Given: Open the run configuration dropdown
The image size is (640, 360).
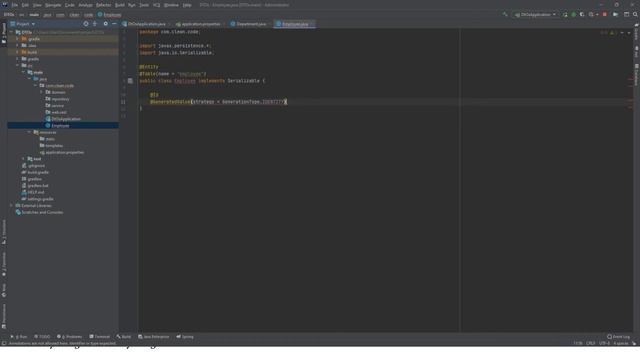Looking at the screenshot, I should 535,15.
